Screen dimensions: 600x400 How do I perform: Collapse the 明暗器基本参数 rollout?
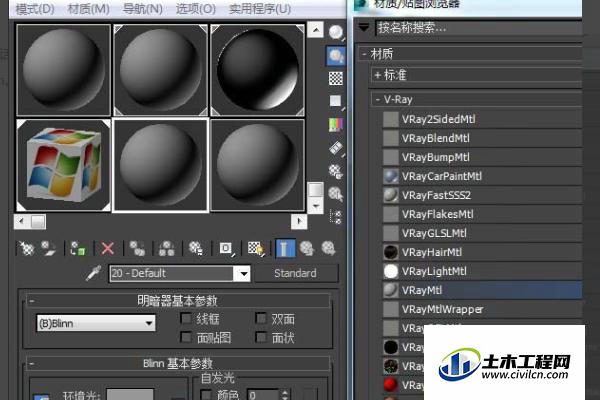[31, 301]
